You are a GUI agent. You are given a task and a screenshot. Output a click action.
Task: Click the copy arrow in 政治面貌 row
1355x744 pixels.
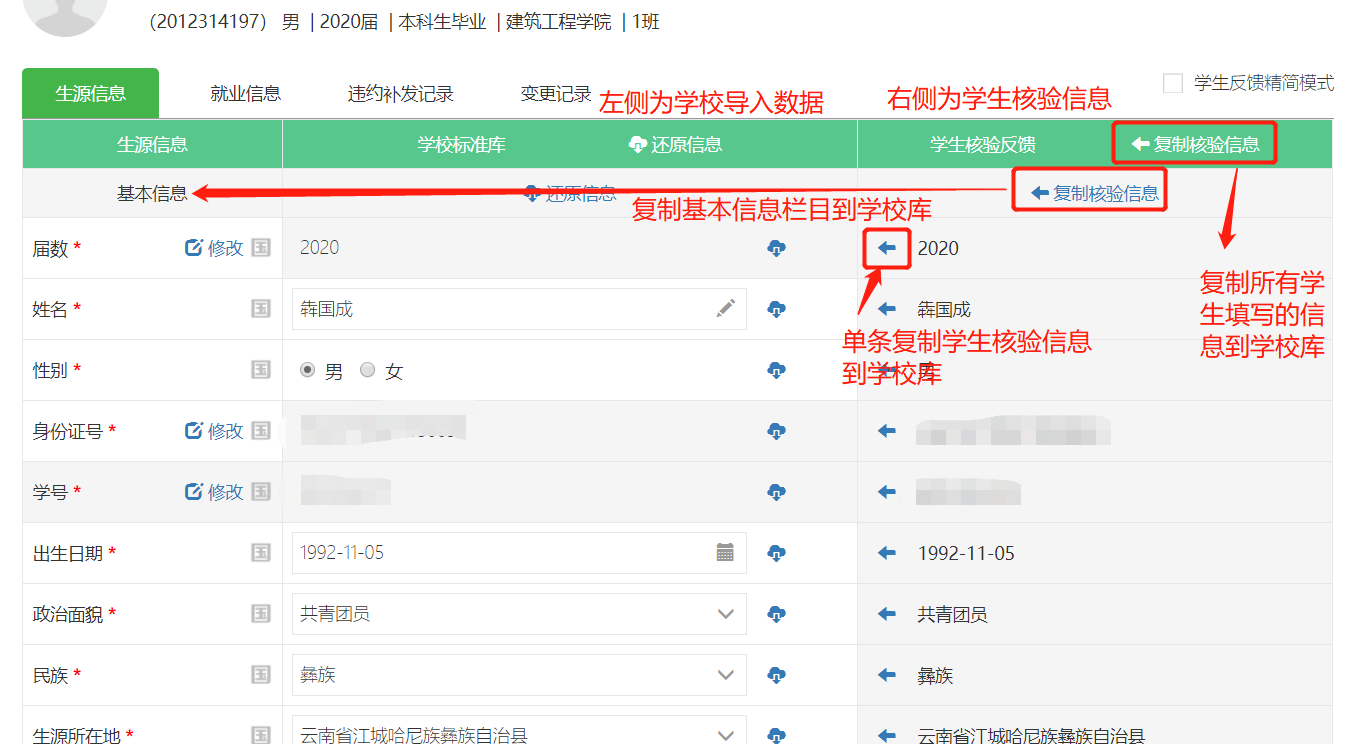pyautogui.click(x=886, y=614)
